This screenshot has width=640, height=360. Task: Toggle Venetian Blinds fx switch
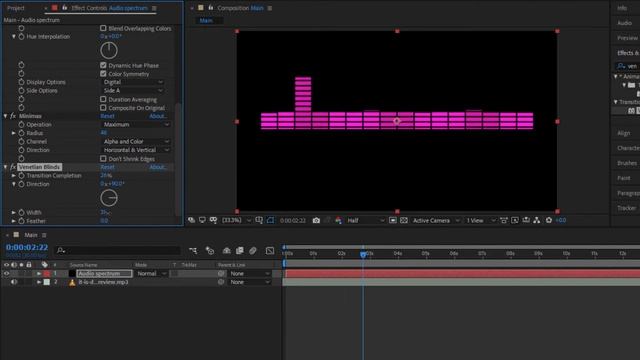[13, 167]
